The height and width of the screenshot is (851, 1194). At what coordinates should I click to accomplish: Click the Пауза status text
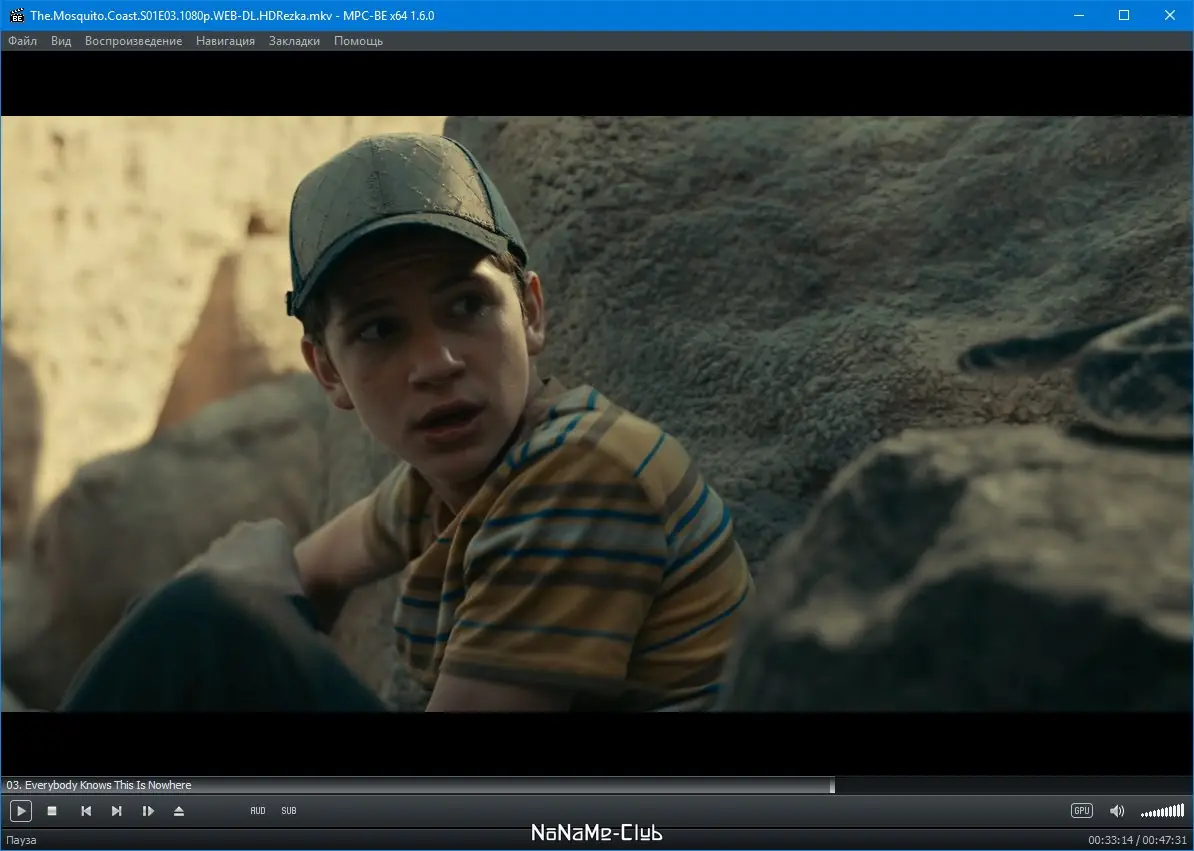click(x=21, y=840)
